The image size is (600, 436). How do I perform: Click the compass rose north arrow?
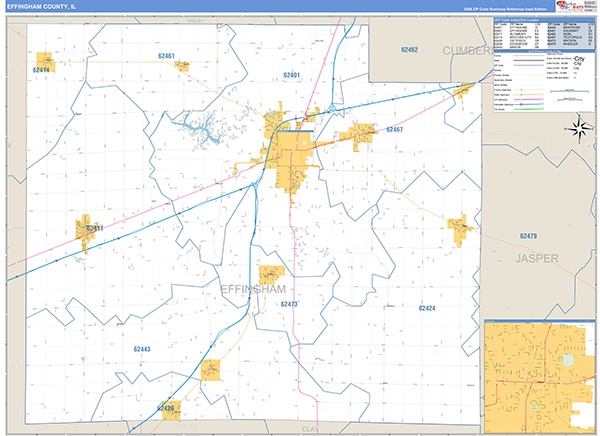point(577,128)
